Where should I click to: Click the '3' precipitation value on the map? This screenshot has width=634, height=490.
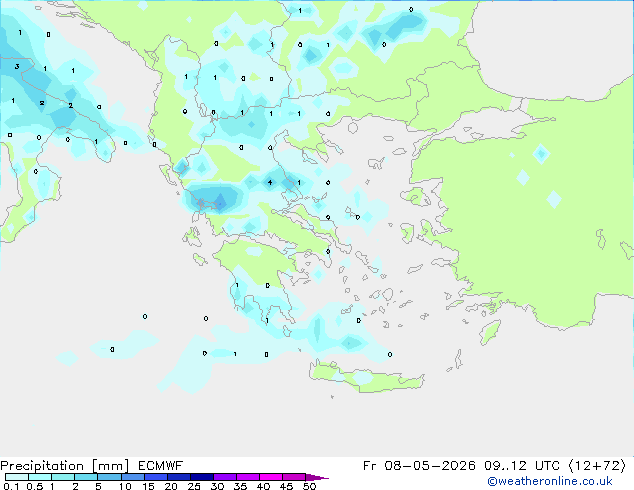(x=17, y=66)
